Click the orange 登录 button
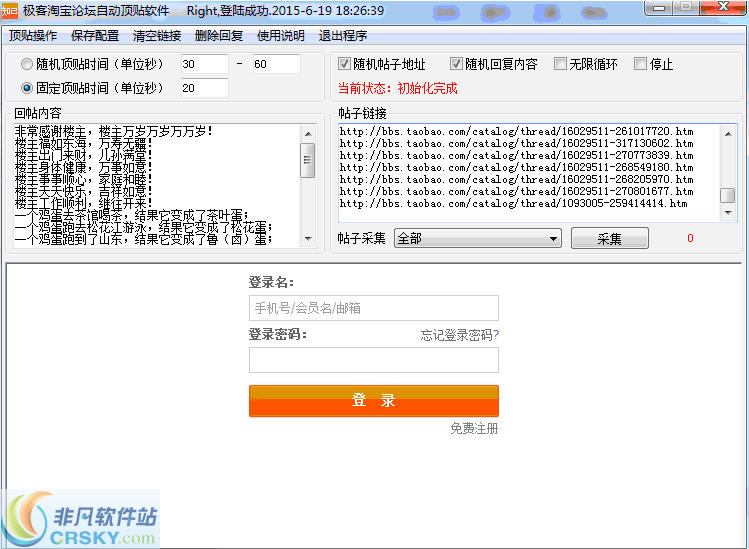This screenshot has height=549, width=749. click(374, 401)
